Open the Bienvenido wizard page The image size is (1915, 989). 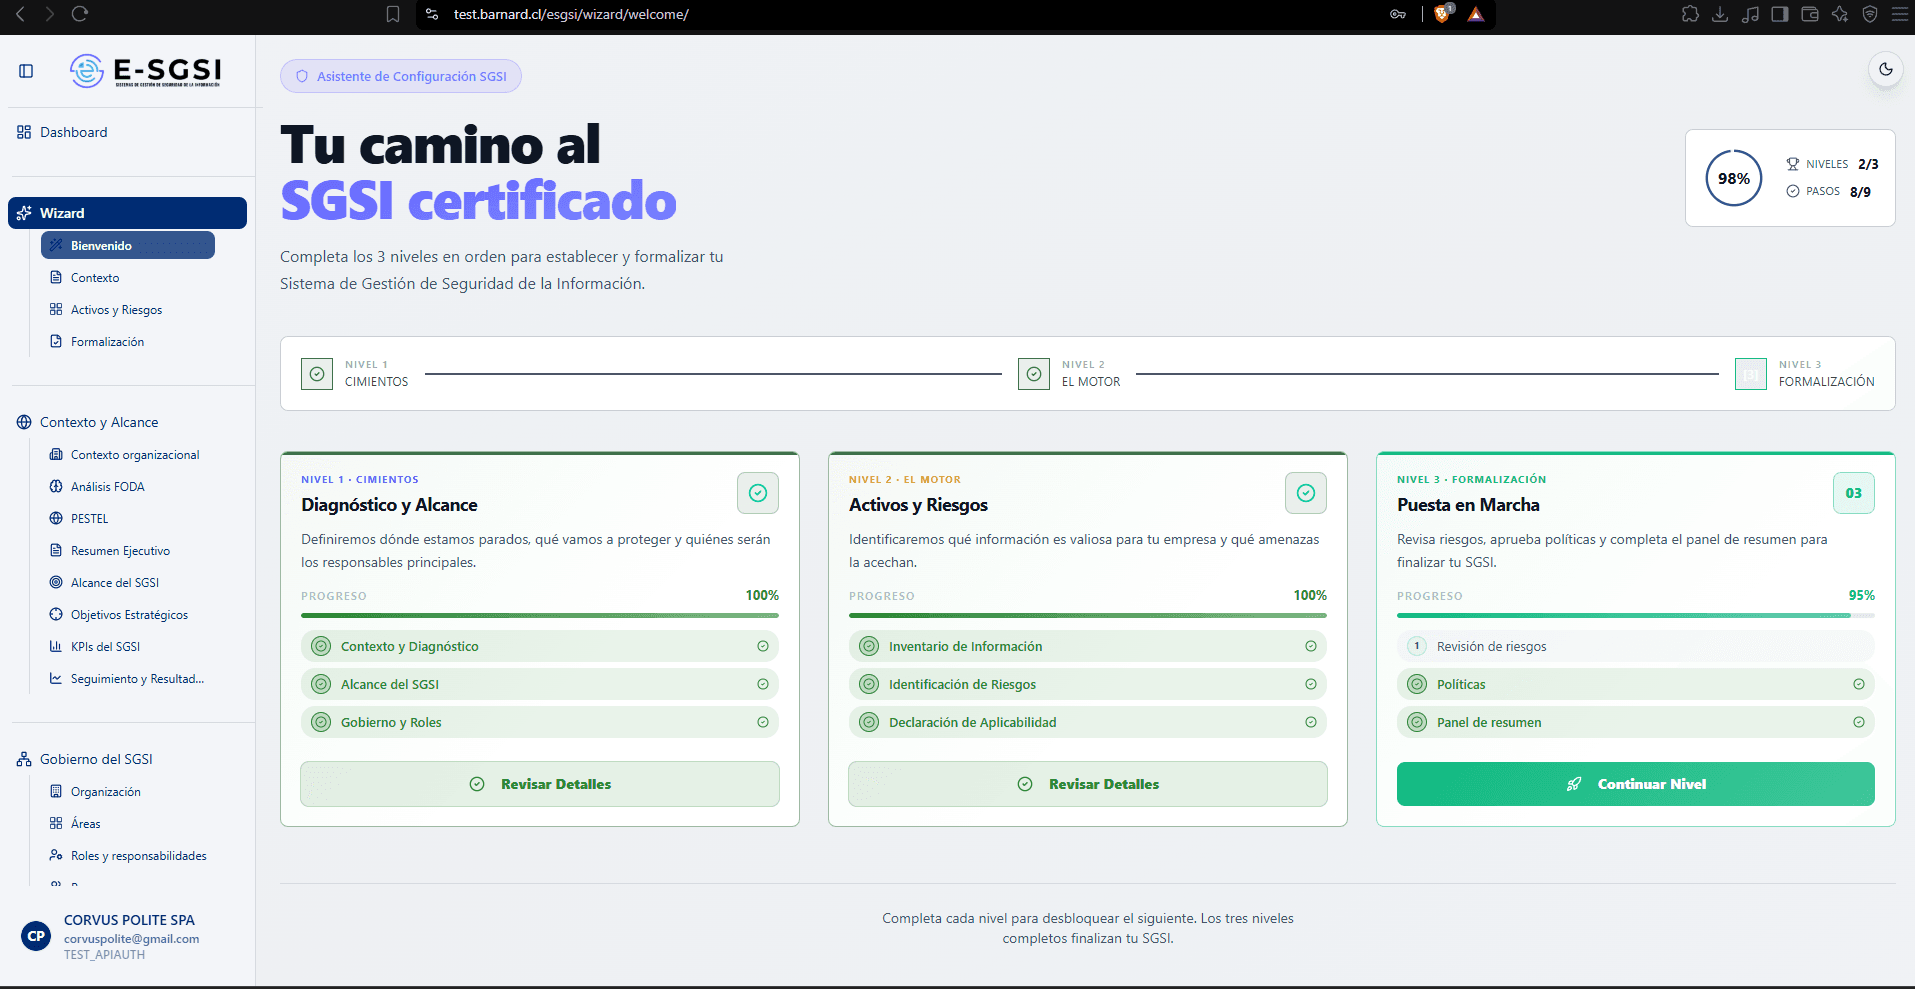coord(128,245)
